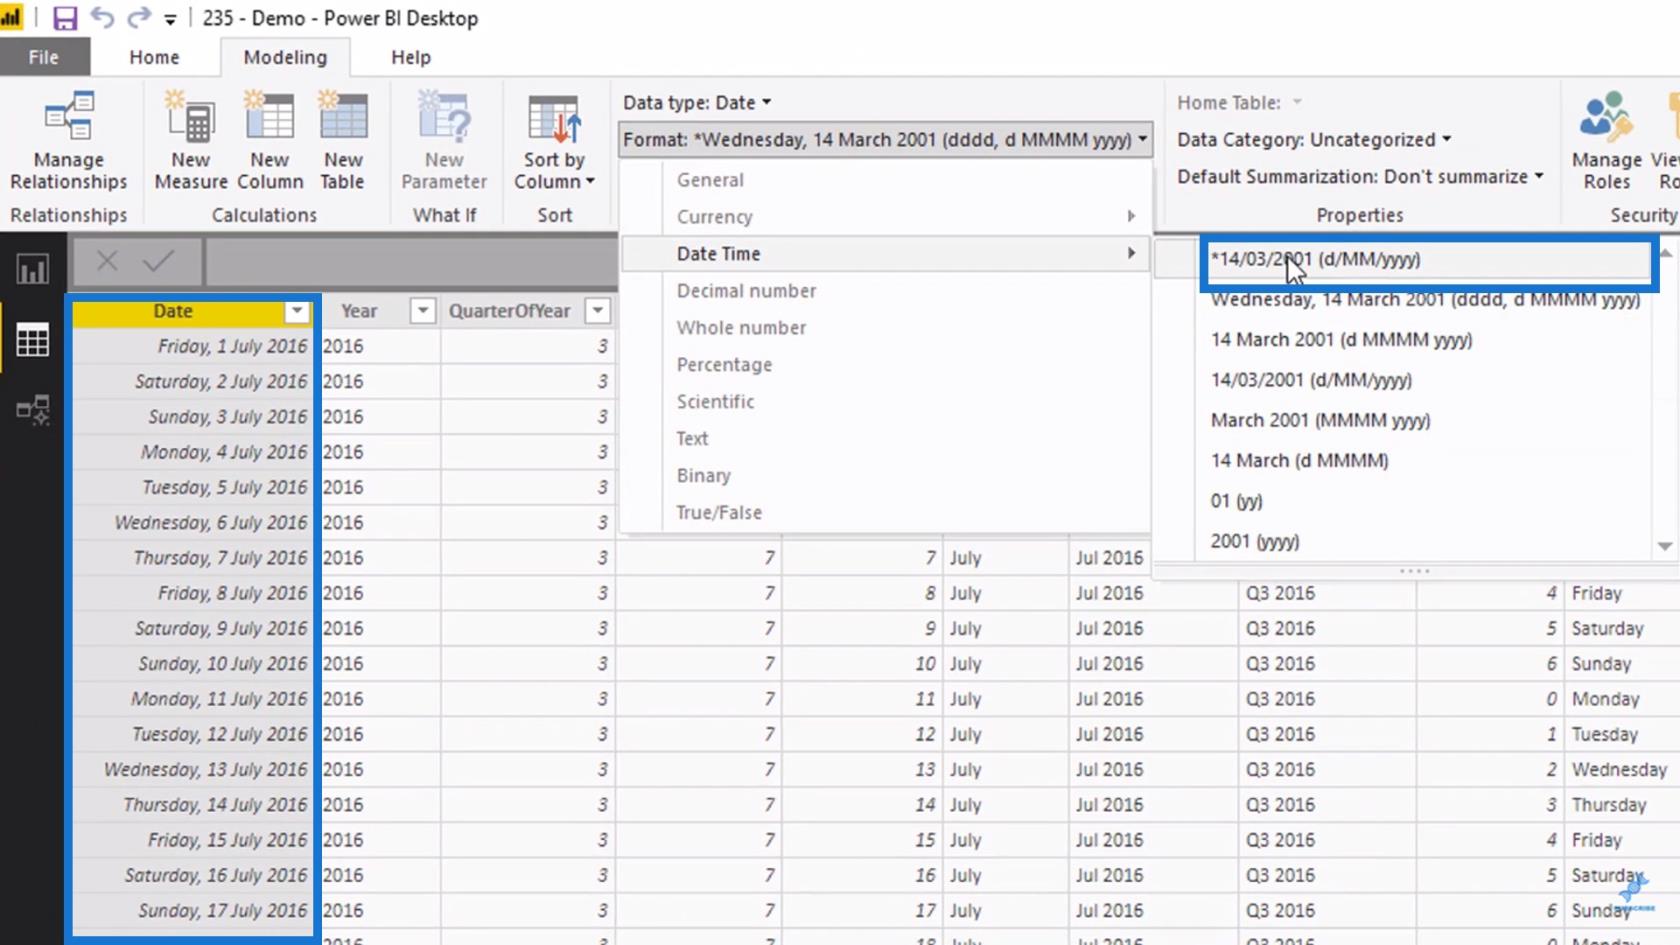
Task: Open the Format dropdown showing Wednesday, 14 March 2001
Action: tap(885, 140)
